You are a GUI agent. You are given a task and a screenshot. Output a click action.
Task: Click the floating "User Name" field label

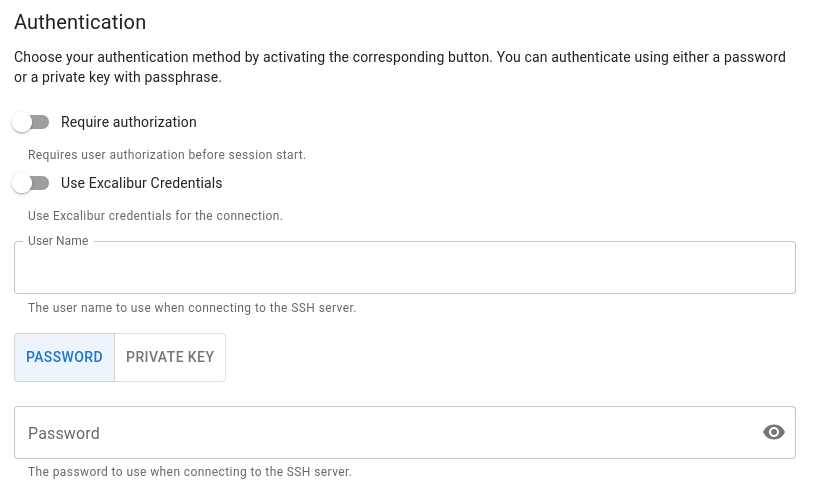[58, 241]
